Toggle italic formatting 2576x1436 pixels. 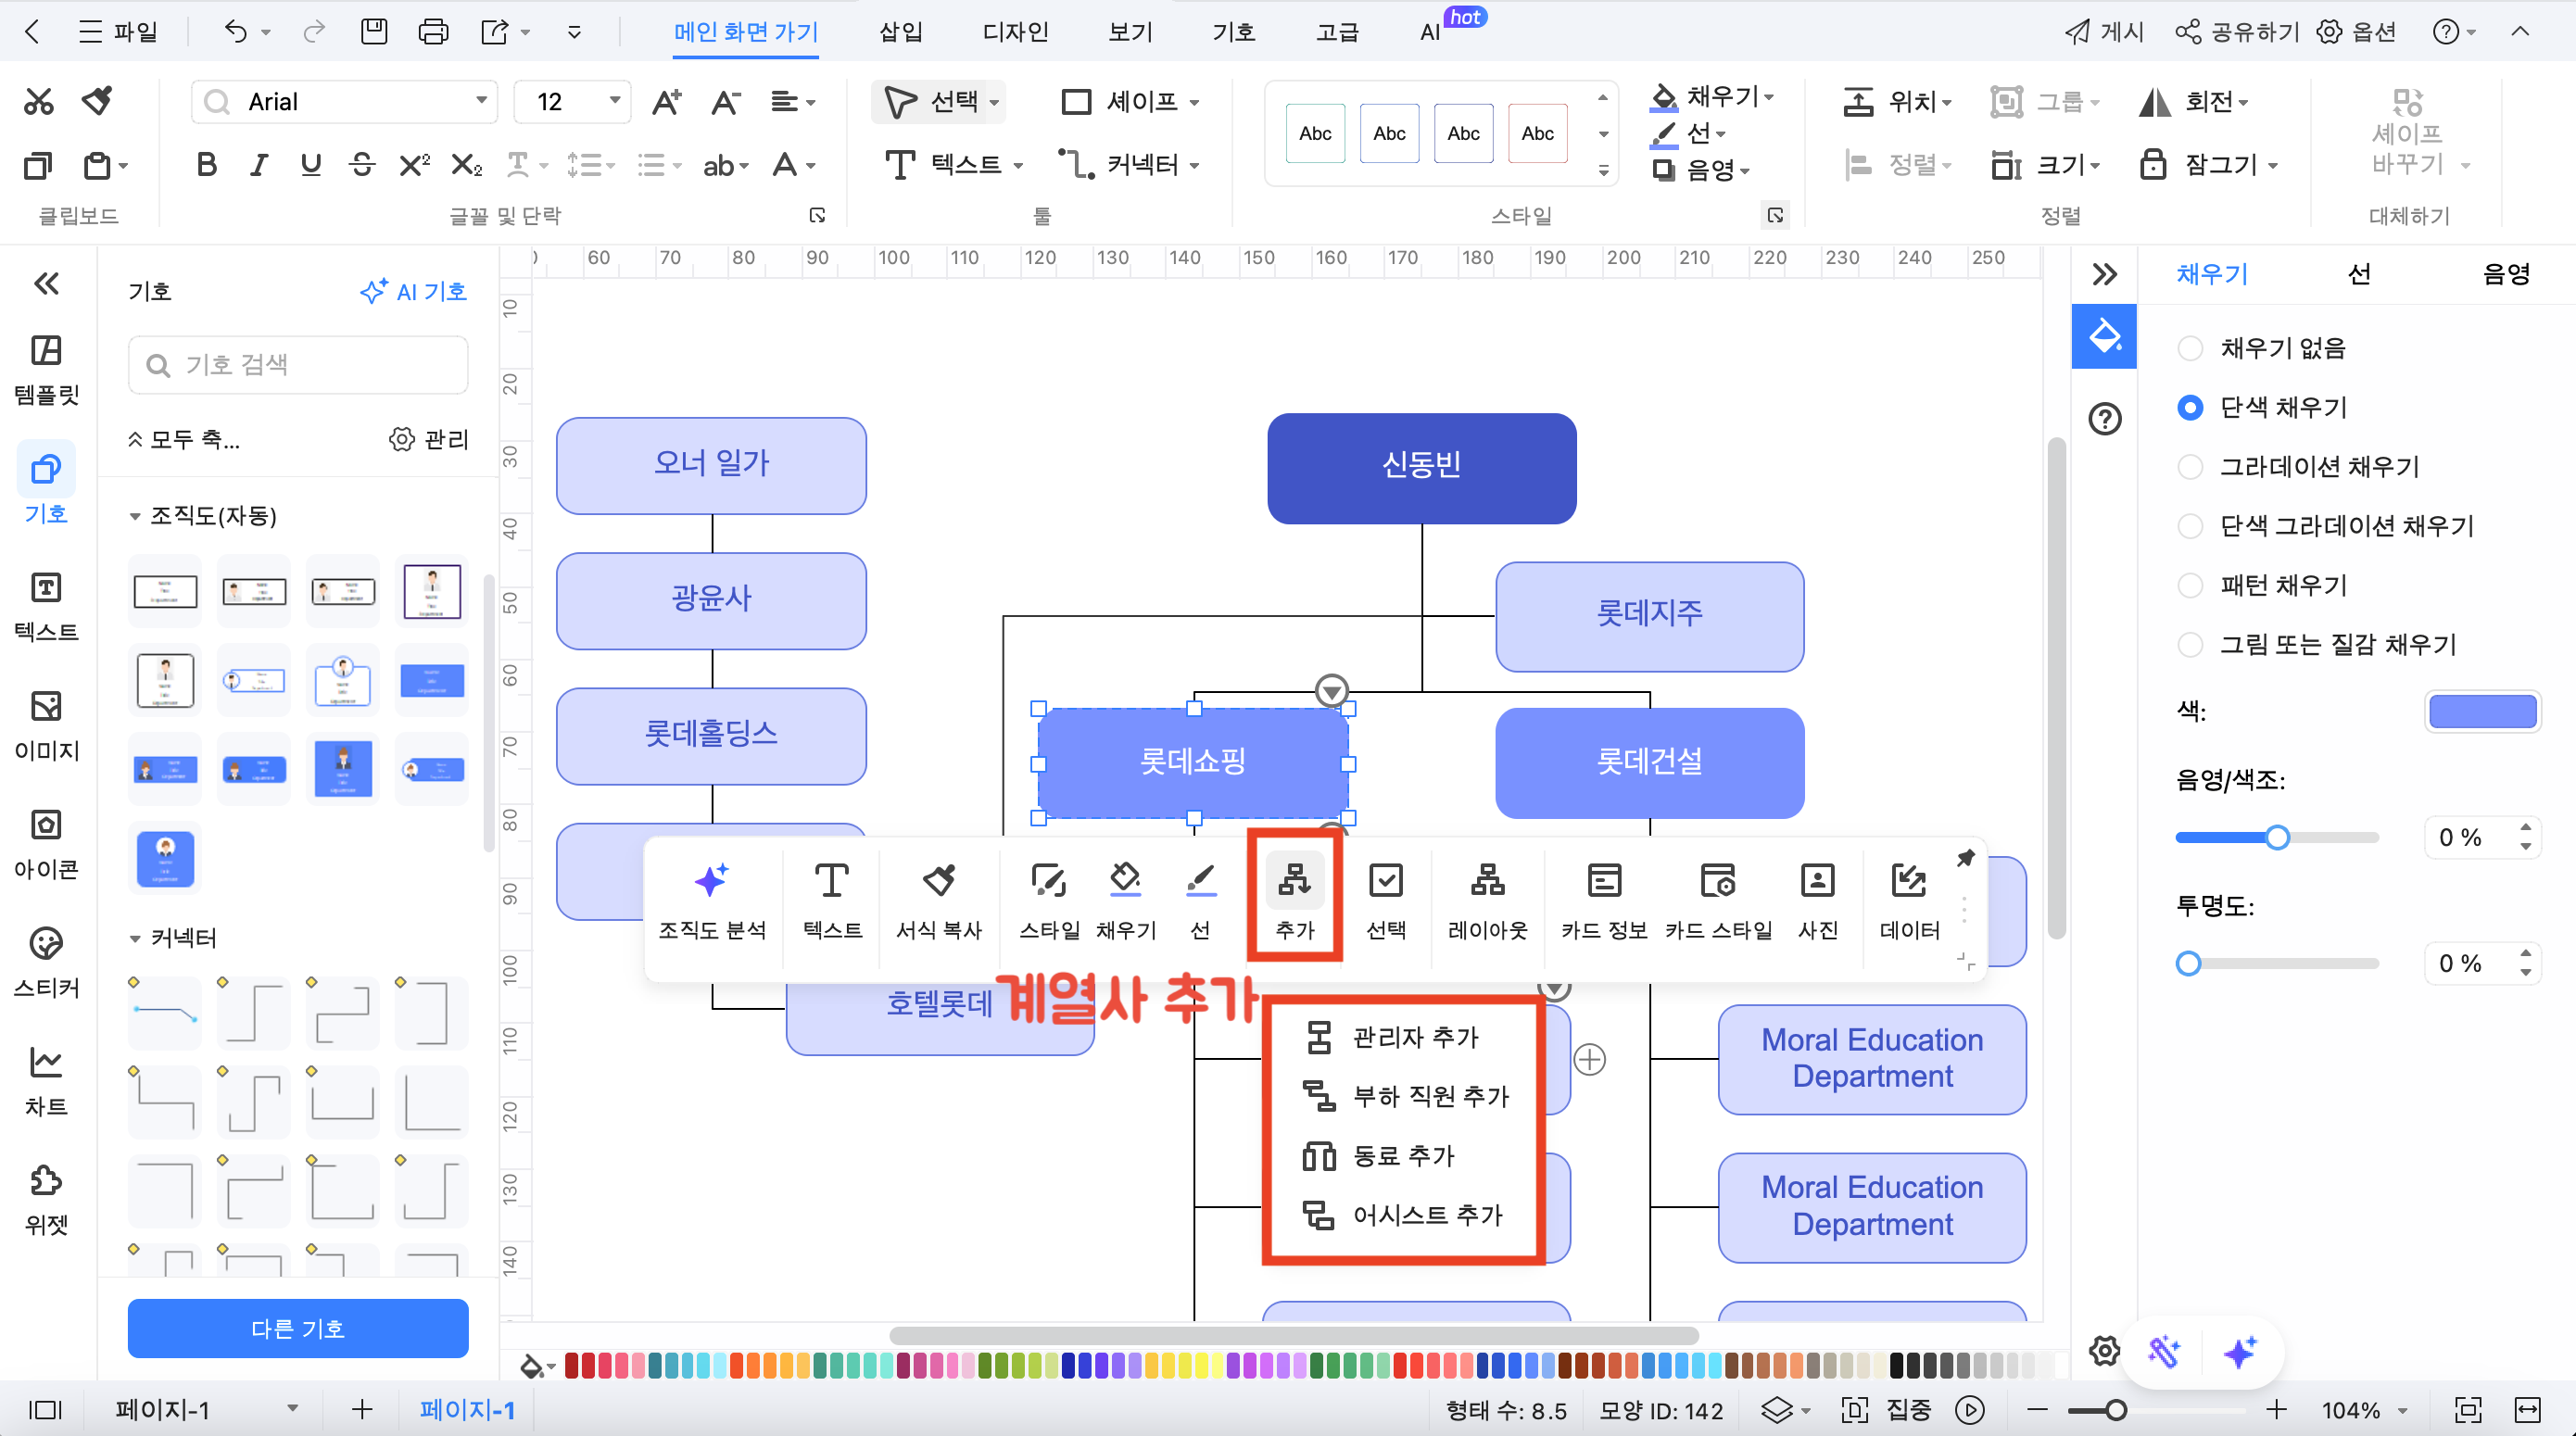pyautogui.click(x=259, y=165)
